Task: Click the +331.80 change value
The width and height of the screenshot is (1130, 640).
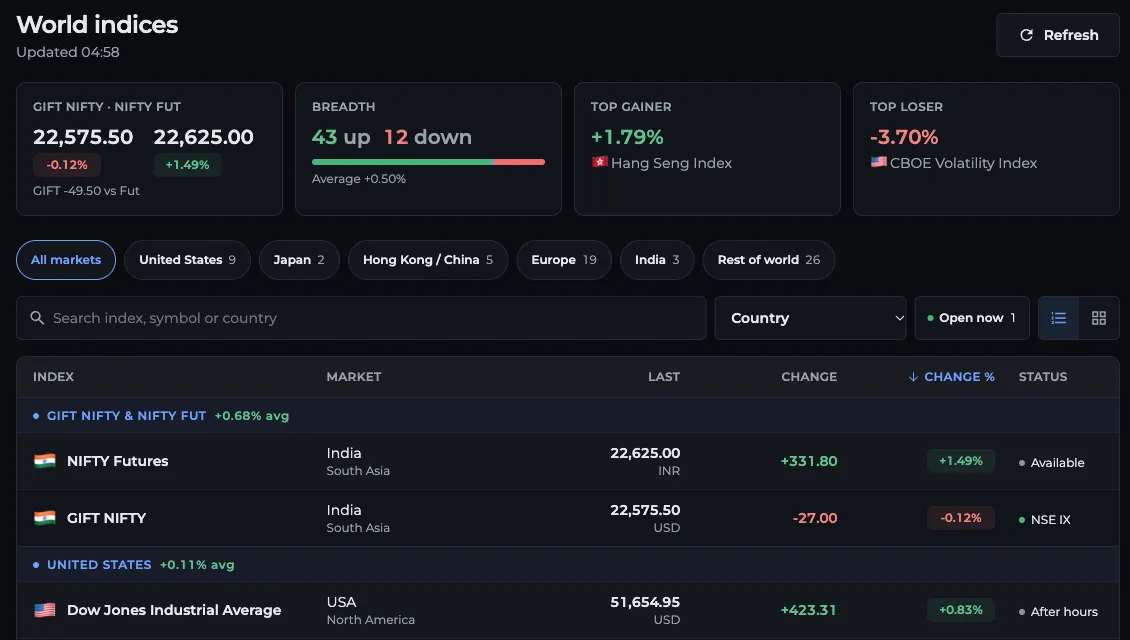Action: point(809,461)
